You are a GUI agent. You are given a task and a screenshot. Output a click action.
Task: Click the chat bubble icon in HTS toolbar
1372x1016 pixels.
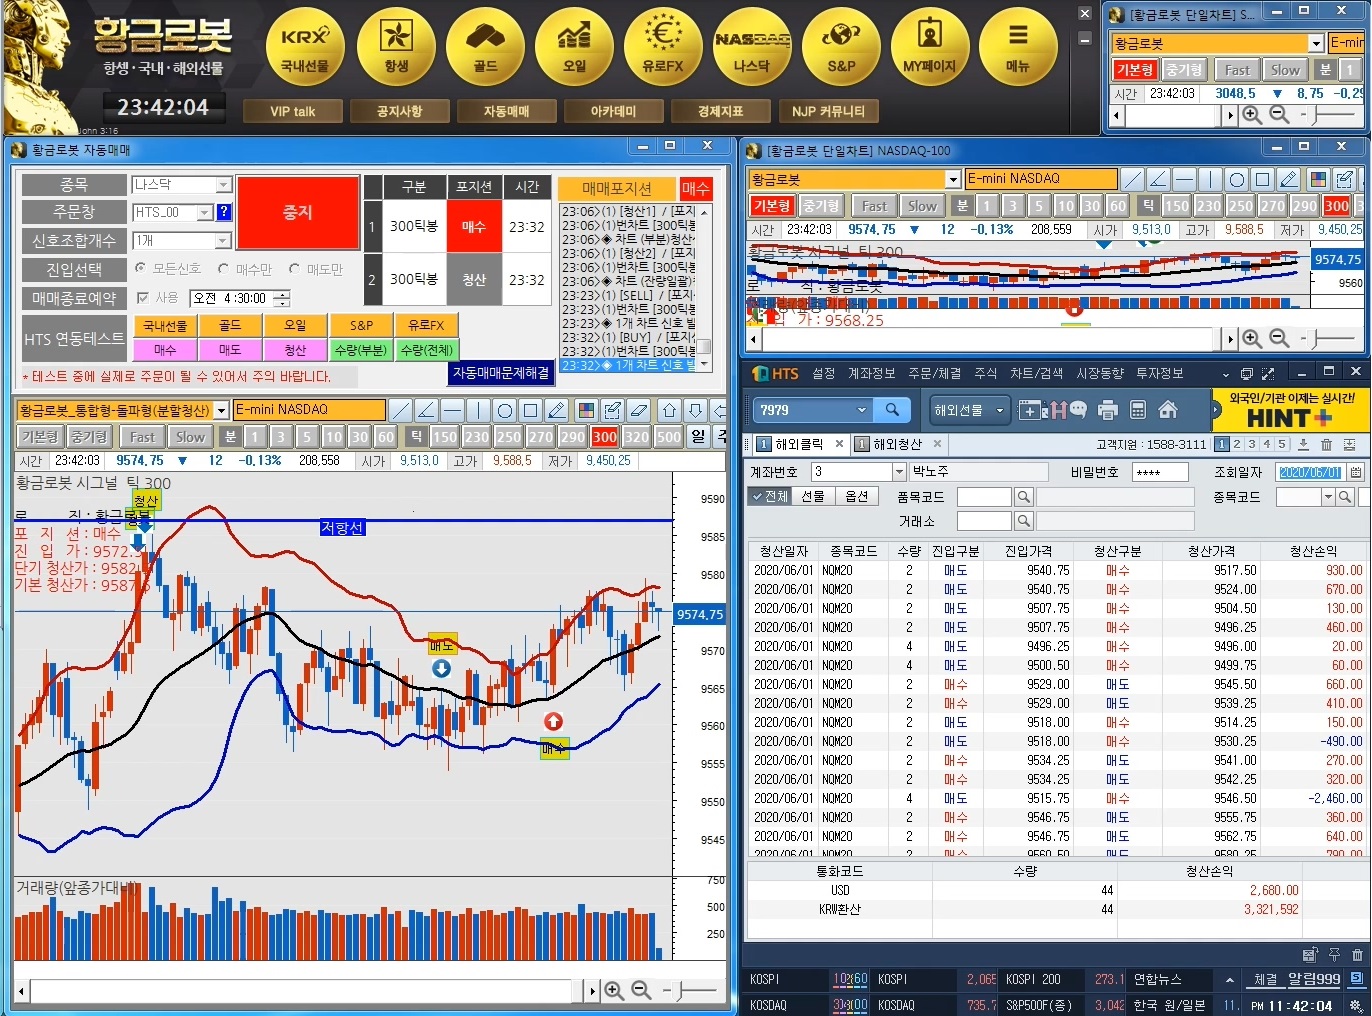click(x=1077, y=409)
